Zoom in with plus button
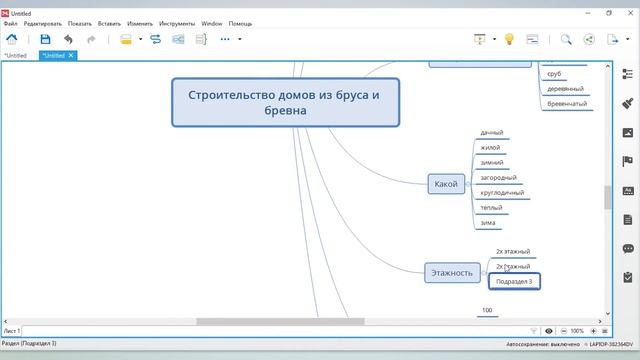The width and height of the screenshot is (640, 360). [x=593, y=331]
